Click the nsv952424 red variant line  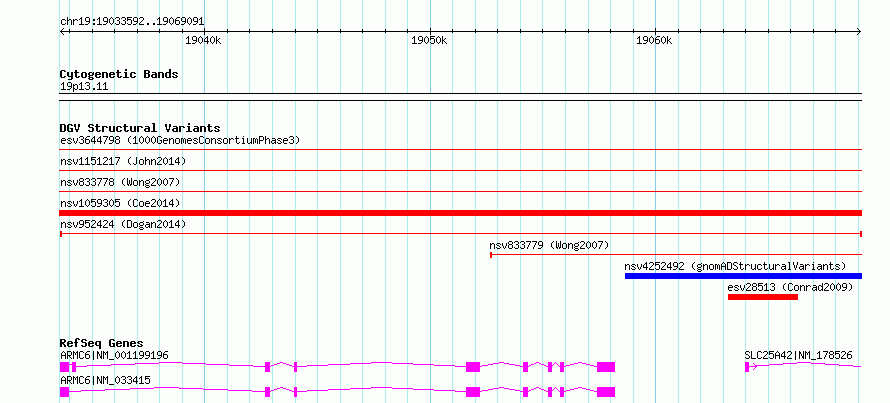460,233
